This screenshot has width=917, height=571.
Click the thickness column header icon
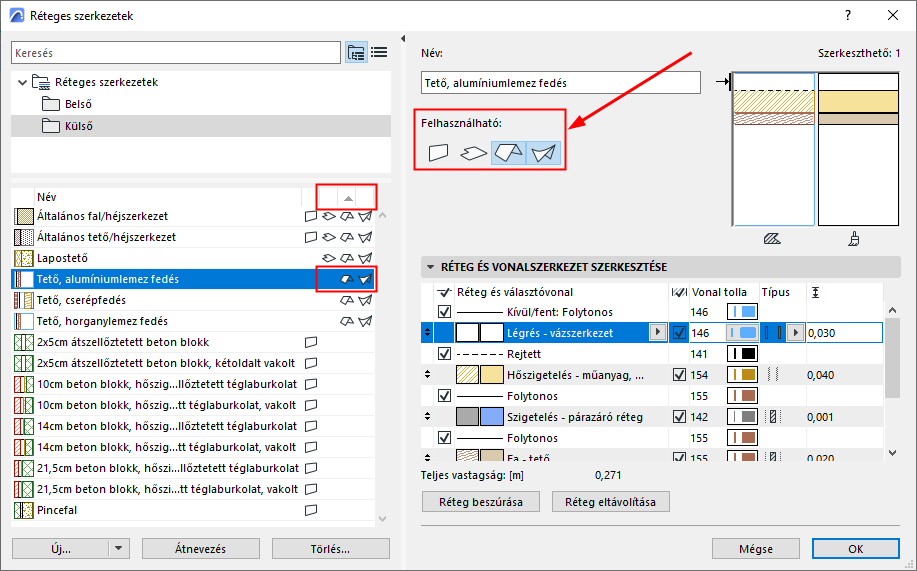pyautogui.click(x=815, y=292)
